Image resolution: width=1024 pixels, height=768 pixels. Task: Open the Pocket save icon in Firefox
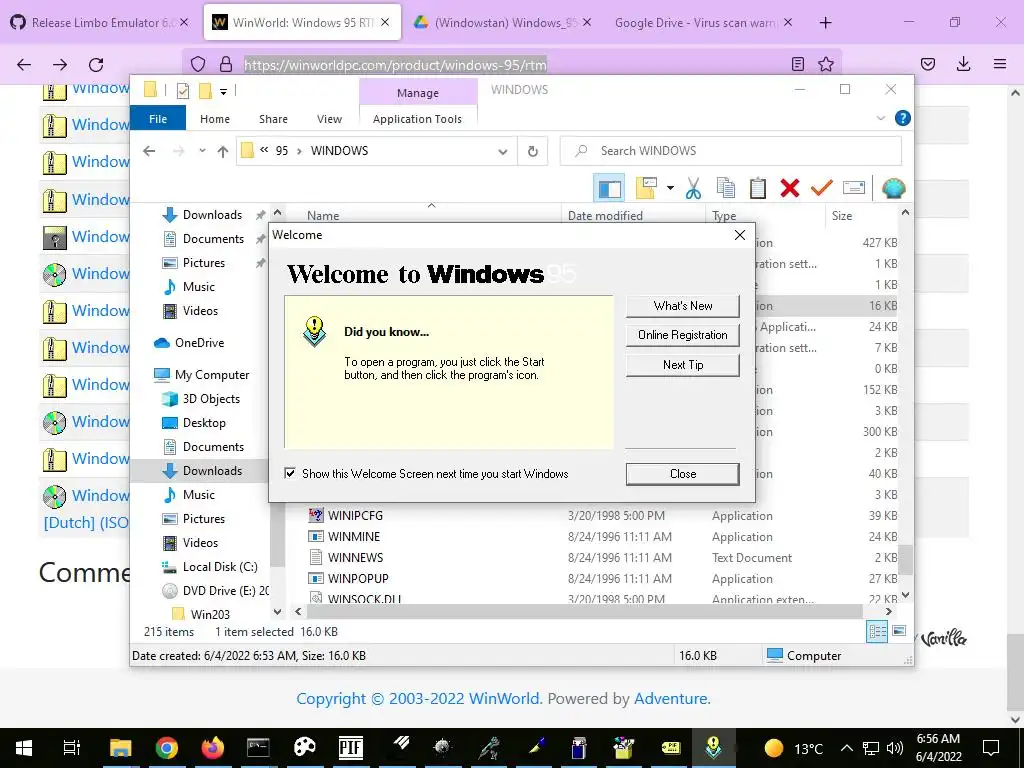[x=927, y=64]
